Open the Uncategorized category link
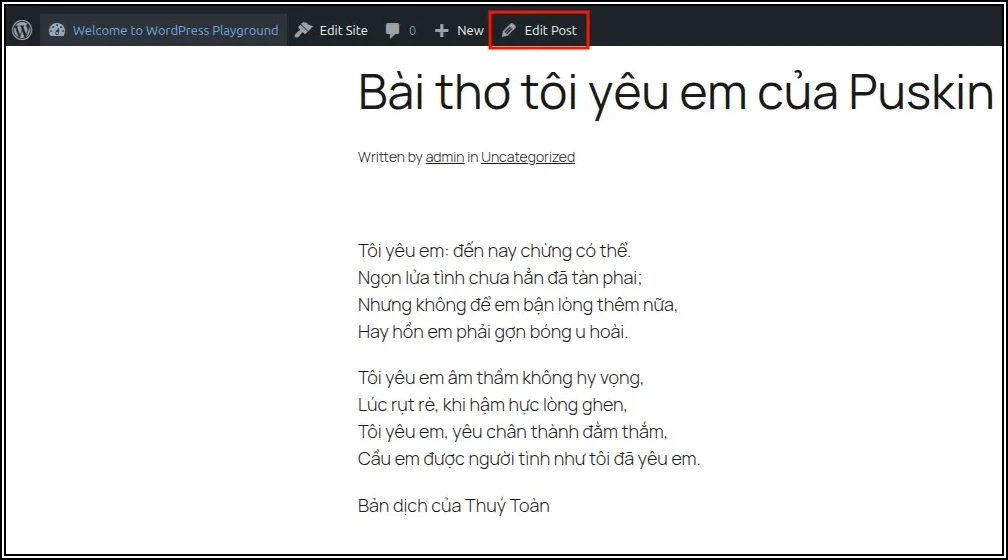The height and width of the screenshot is (560, 1008). click(x=528, y=157)
